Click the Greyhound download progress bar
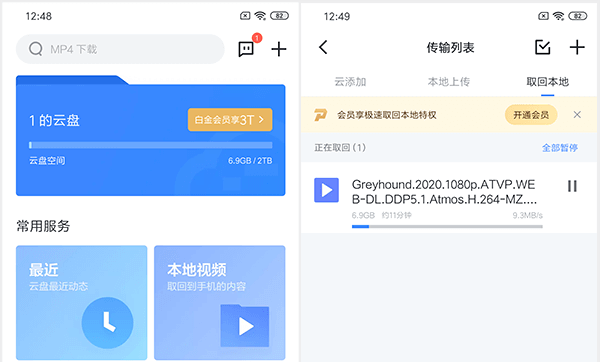This screenshot has width=600, height=362. [447, 227]
